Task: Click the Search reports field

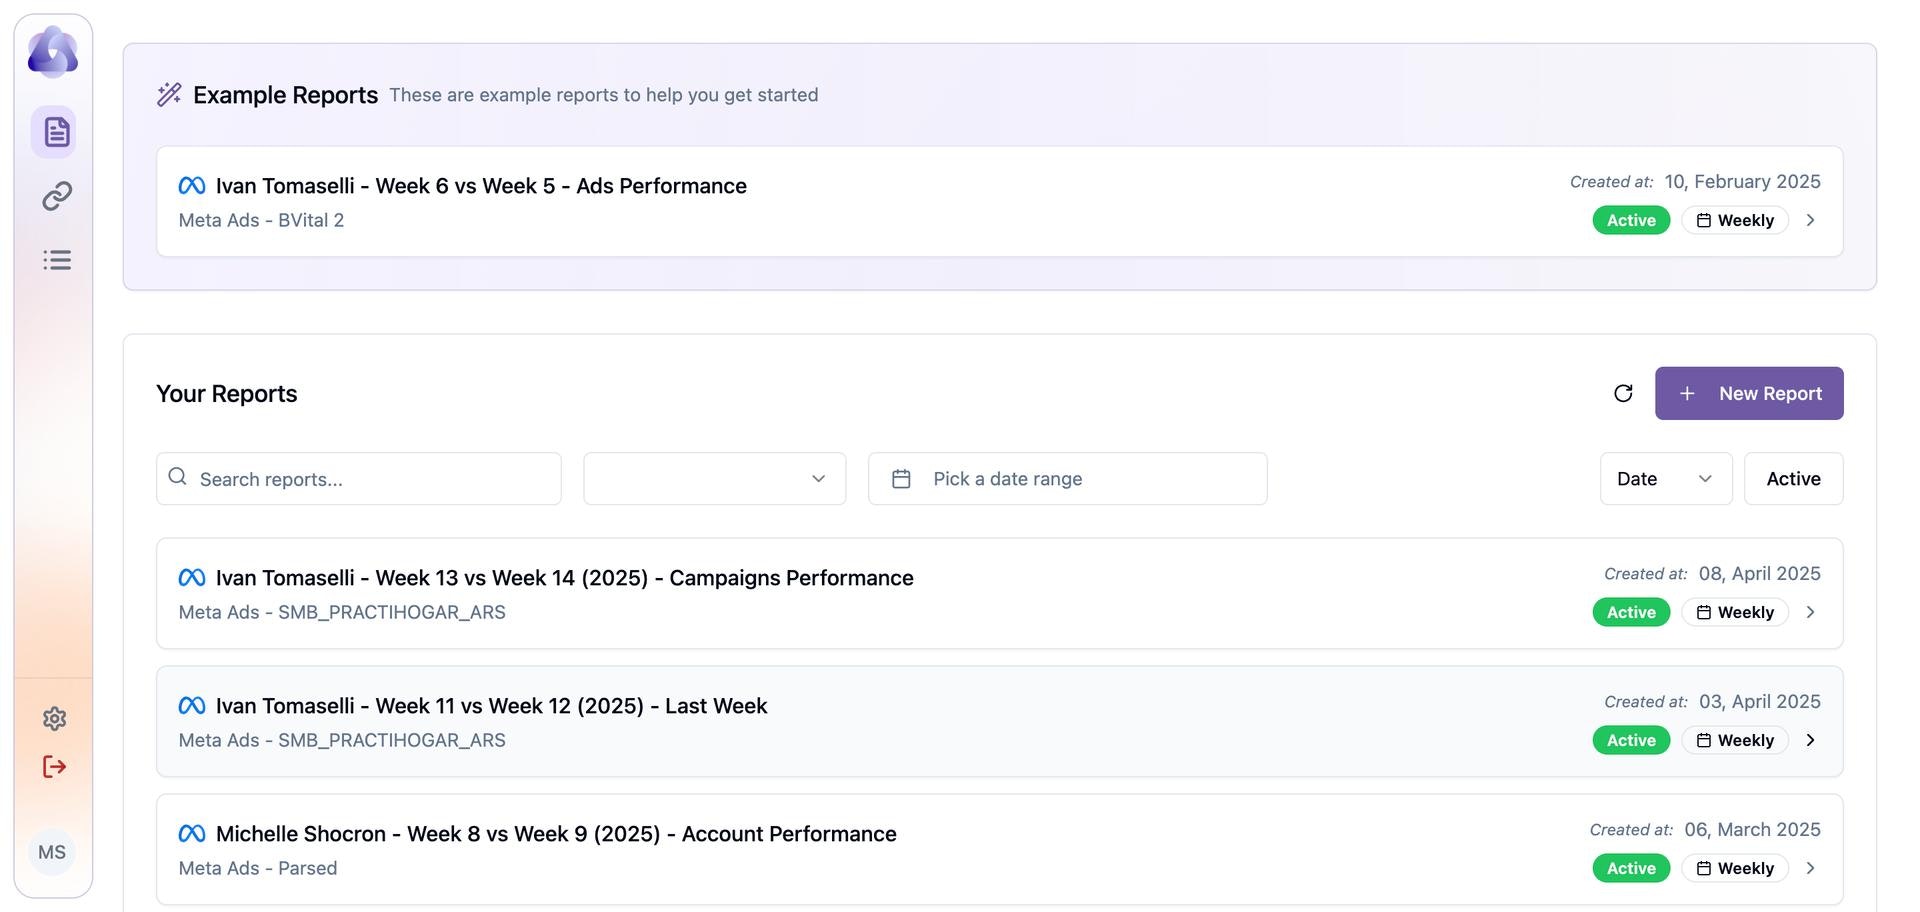Action: [370, 479]
